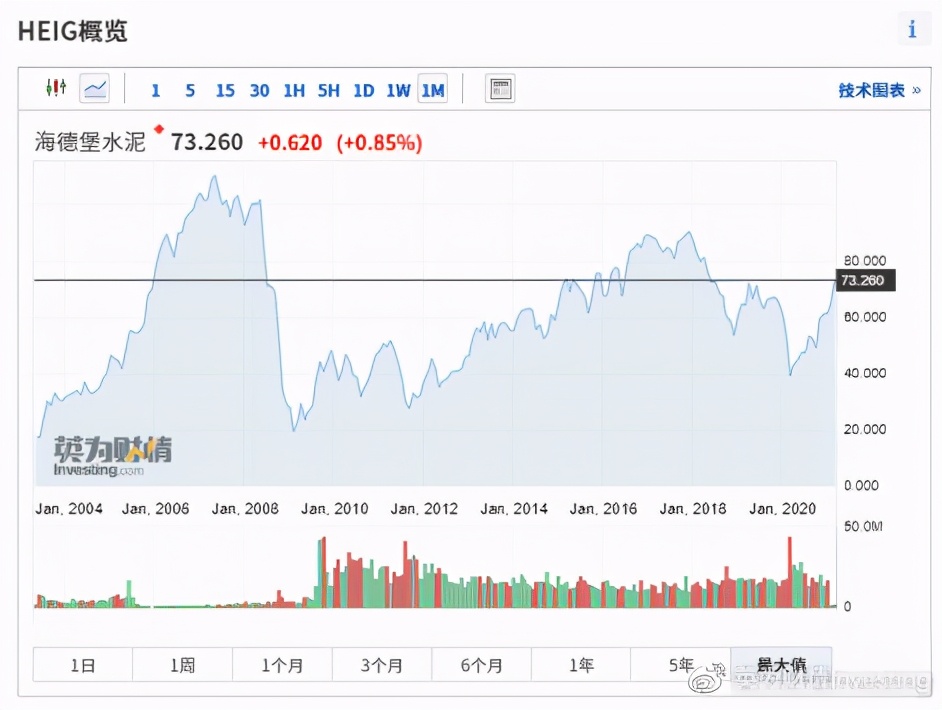Click the key events icon after 1M
Screen dimensions: 942x710
pos(500,88)
